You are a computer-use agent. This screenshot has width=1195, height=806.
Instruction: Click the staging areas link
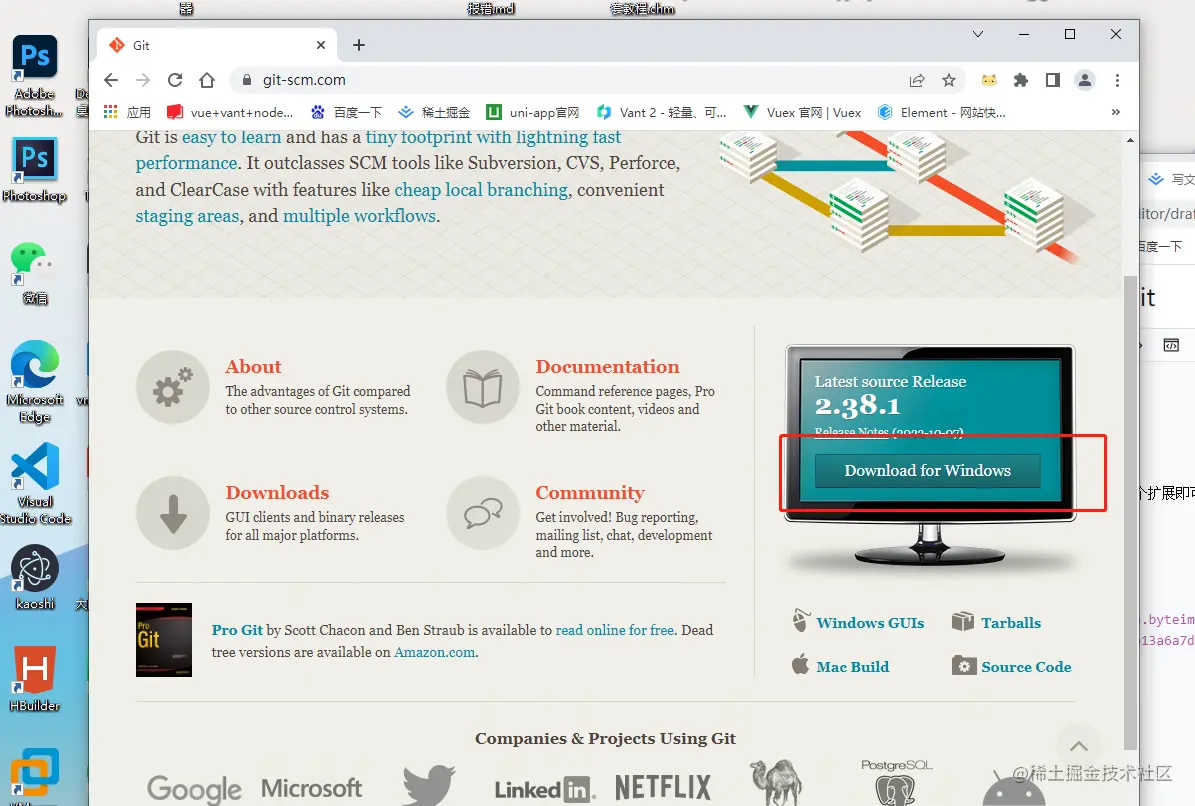(187, 216)
